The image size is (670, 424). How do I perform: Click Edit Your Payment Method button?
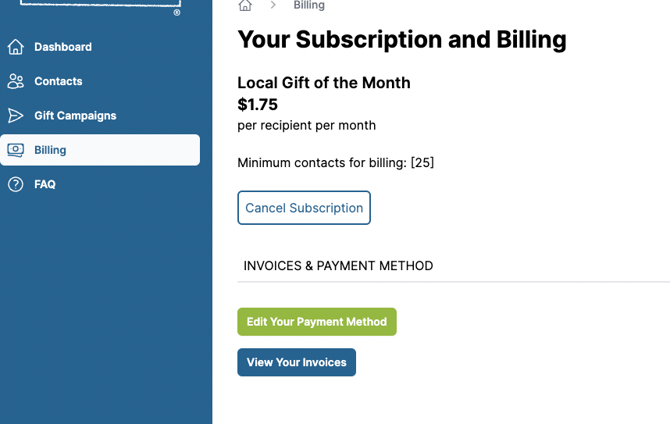click(x=317, y=322)
